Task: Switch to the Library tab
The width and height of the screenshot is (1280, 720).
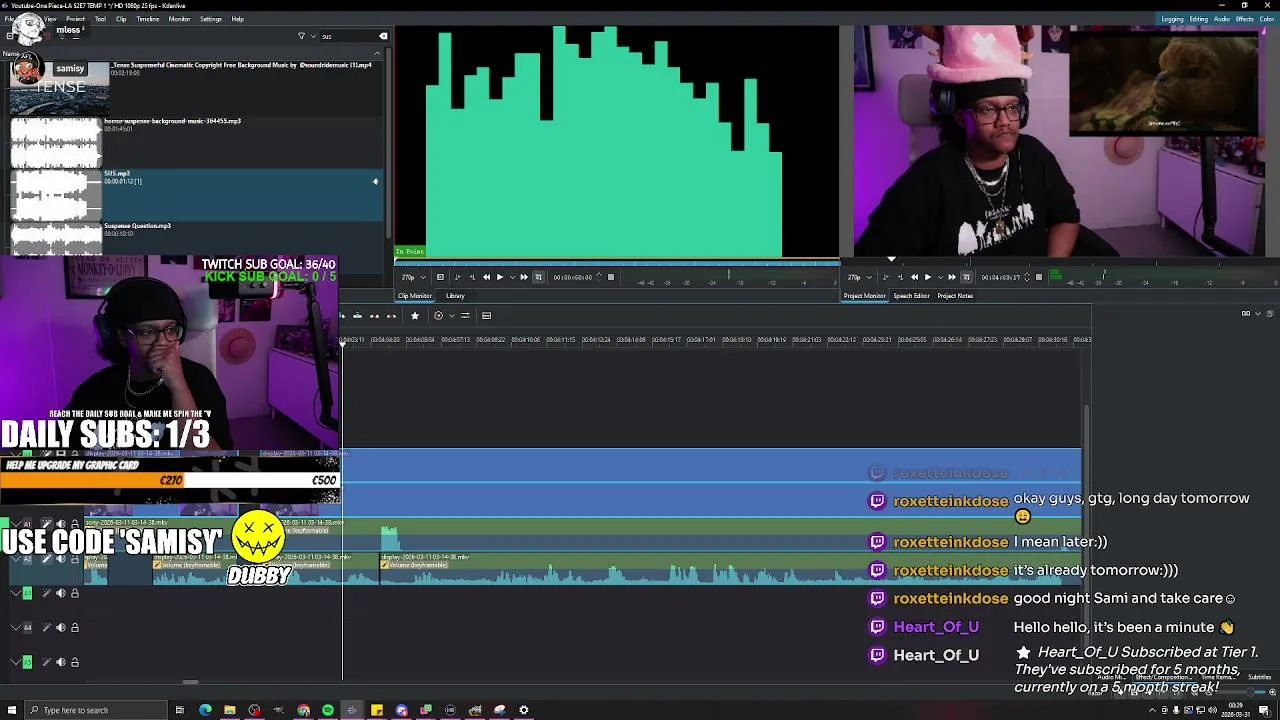Action: 455,296
